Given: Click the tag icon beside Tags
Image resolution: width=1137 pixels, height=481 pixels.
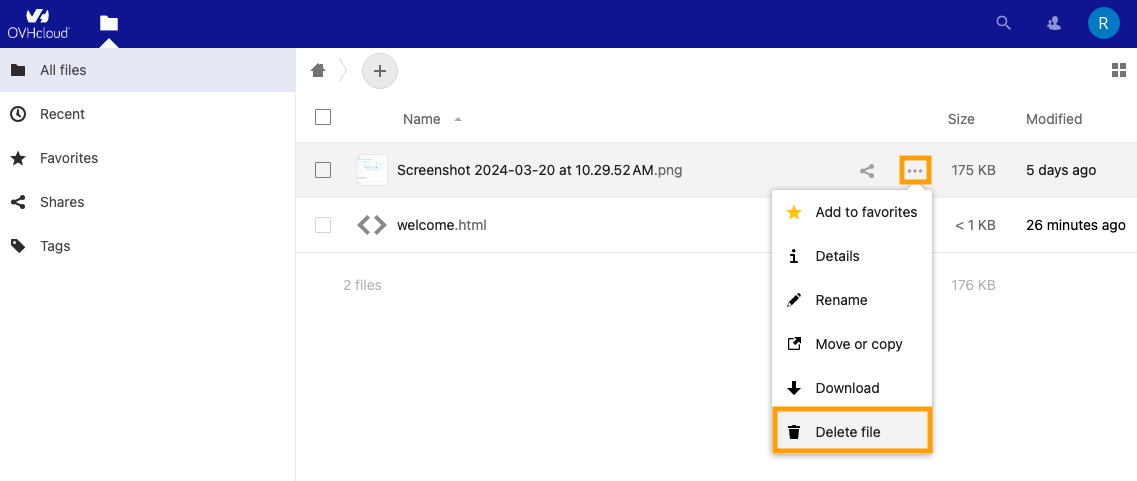Looking at the screenshot, I should click(x=18, y=246).
